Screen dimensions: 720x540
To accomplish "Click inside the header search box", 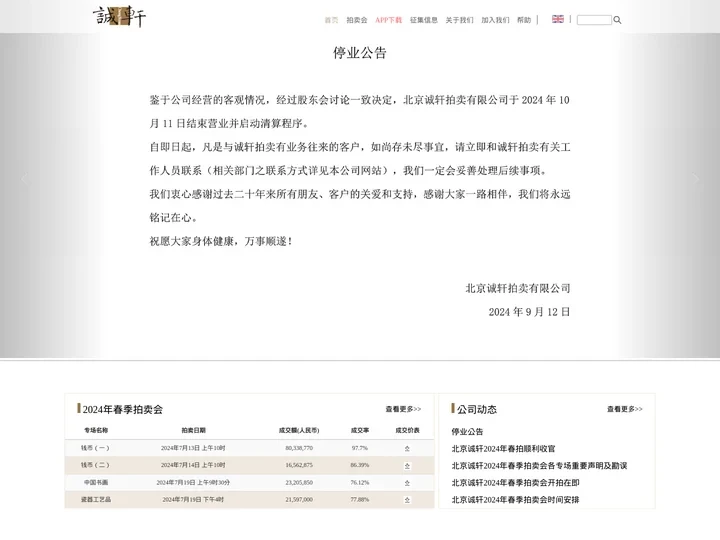I will (594, 20).
